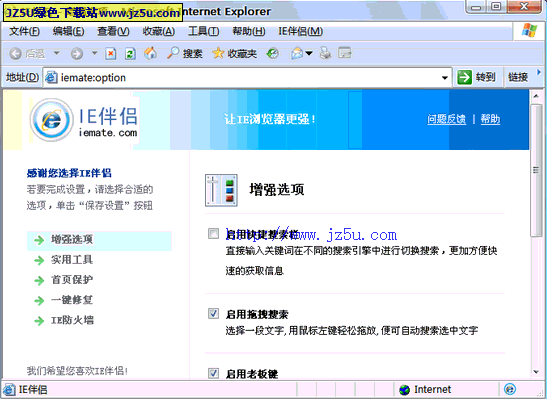The width and height of the screenshot is (547, 399).
Task: Click the green arrow next to 实用工具
Action: pyautogui.click(x=39, y=260)
